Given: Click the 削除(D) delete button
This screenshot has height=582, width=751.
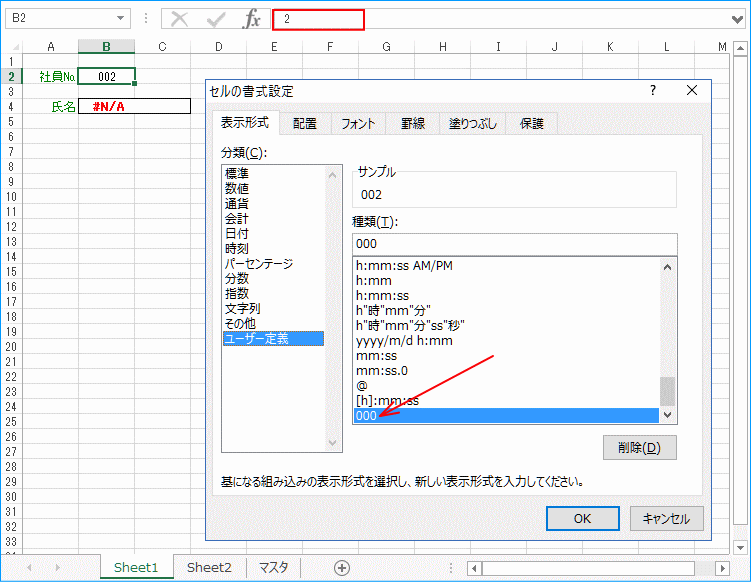Looking at the screenshot, I should click(640, 447).
